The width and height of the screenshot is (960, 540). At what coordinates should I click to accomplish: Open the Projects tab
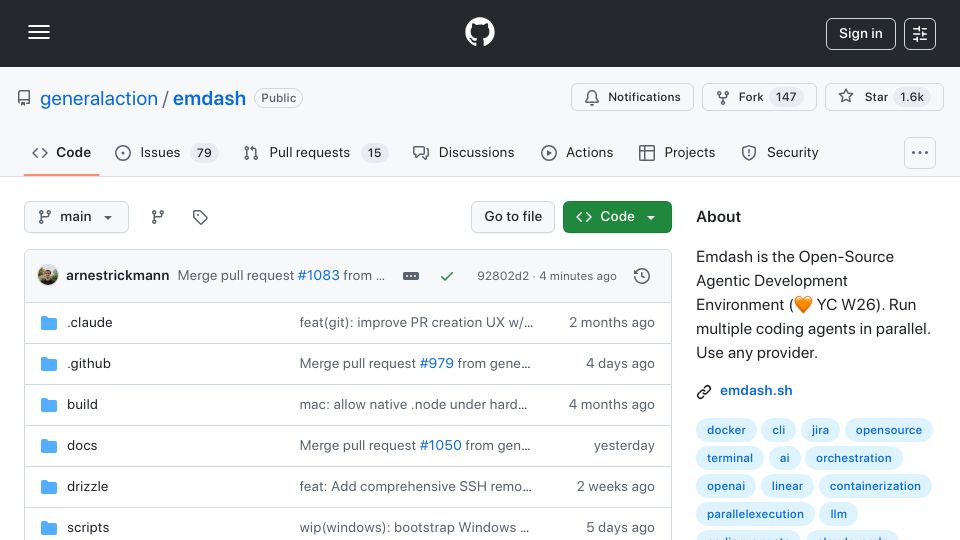click(x=677, y=152)
